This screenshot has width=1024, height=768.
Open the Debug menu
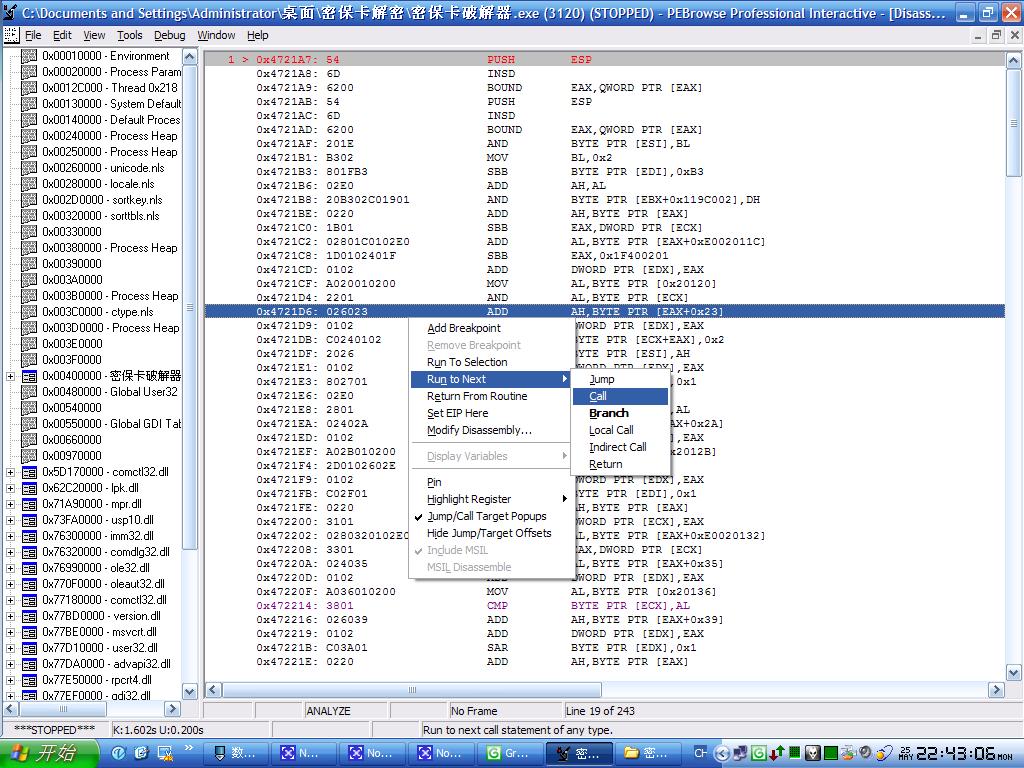click(170, 35)
